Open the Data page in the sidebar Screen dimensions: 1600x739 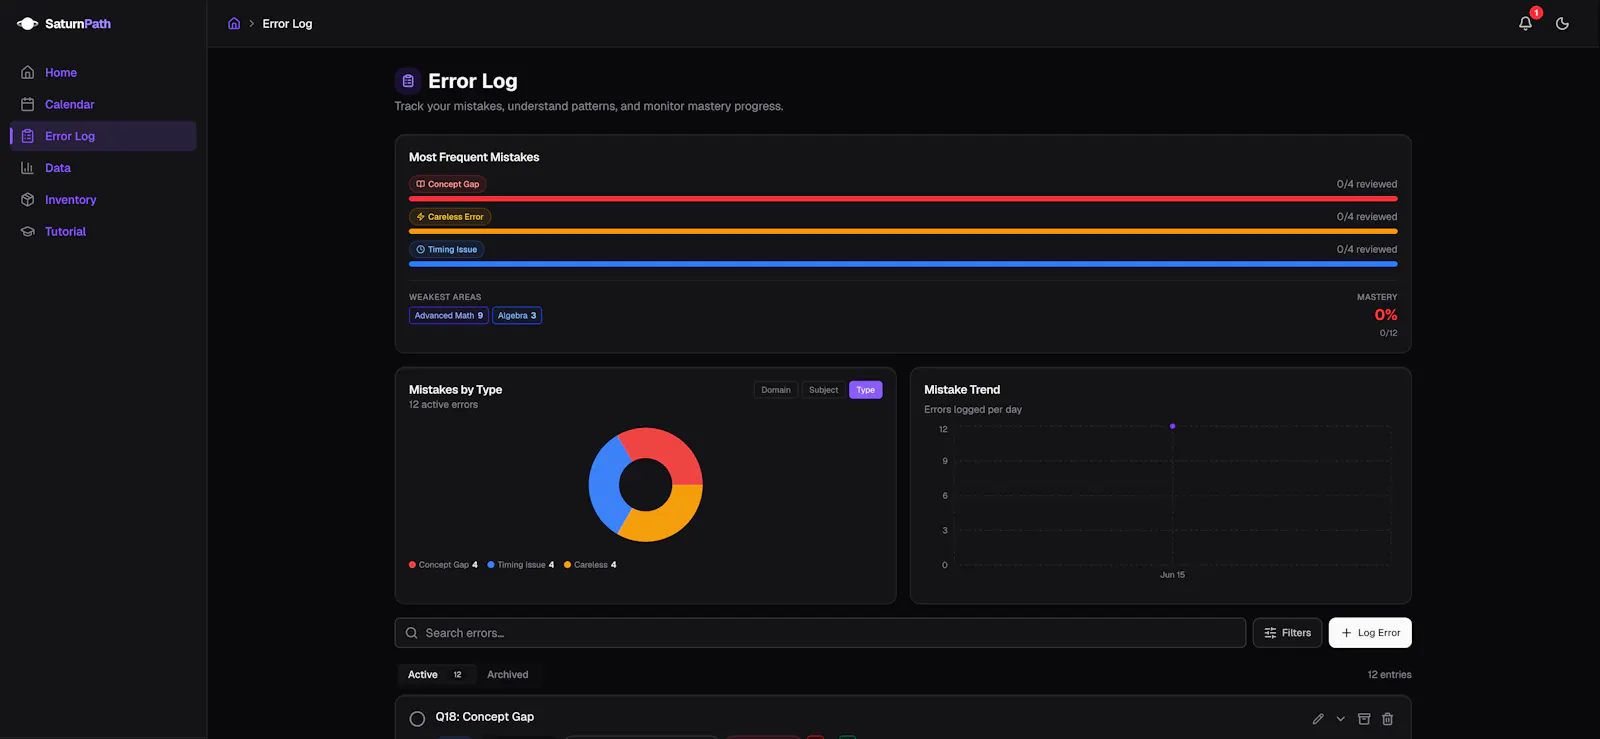(x=103, y=168)
